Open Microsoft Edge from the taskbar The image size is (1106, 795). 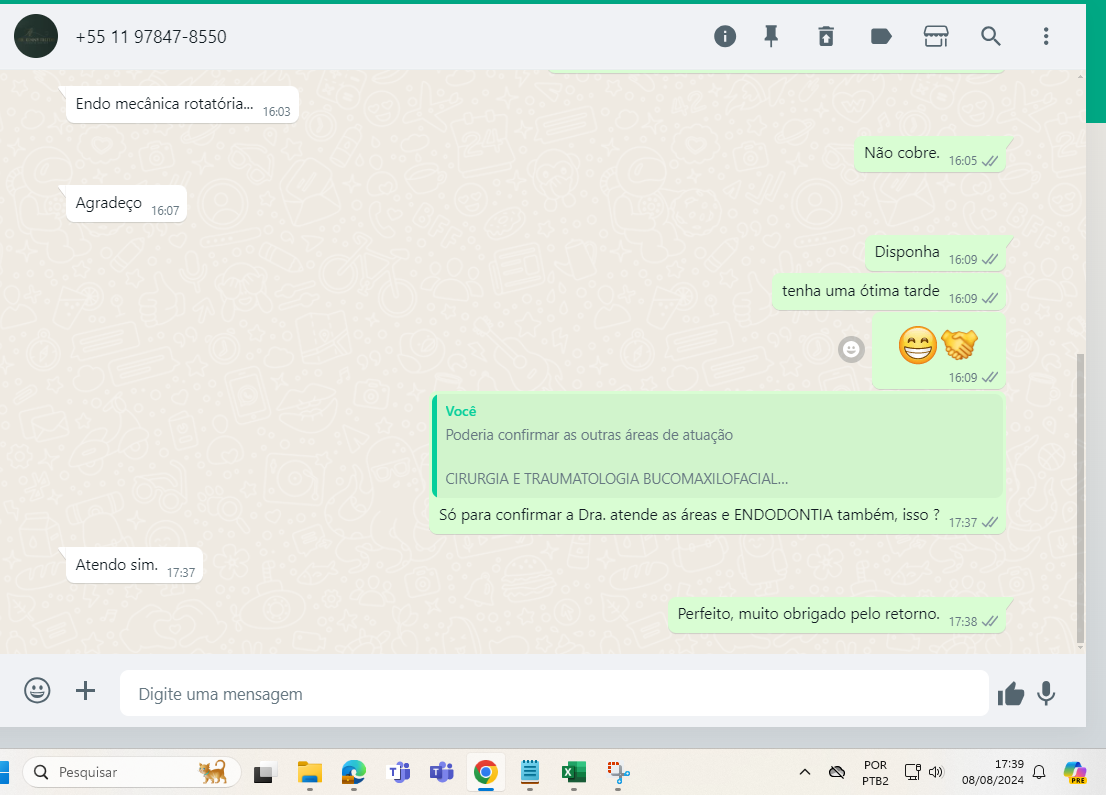[x=353, y=772]
